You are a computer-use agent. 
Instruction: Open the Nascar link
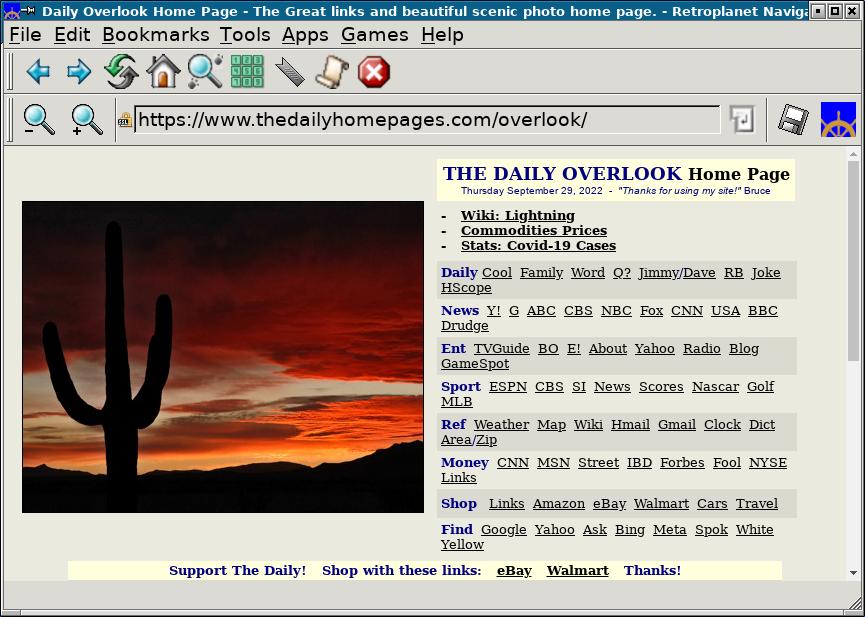(x=715, y=387)
